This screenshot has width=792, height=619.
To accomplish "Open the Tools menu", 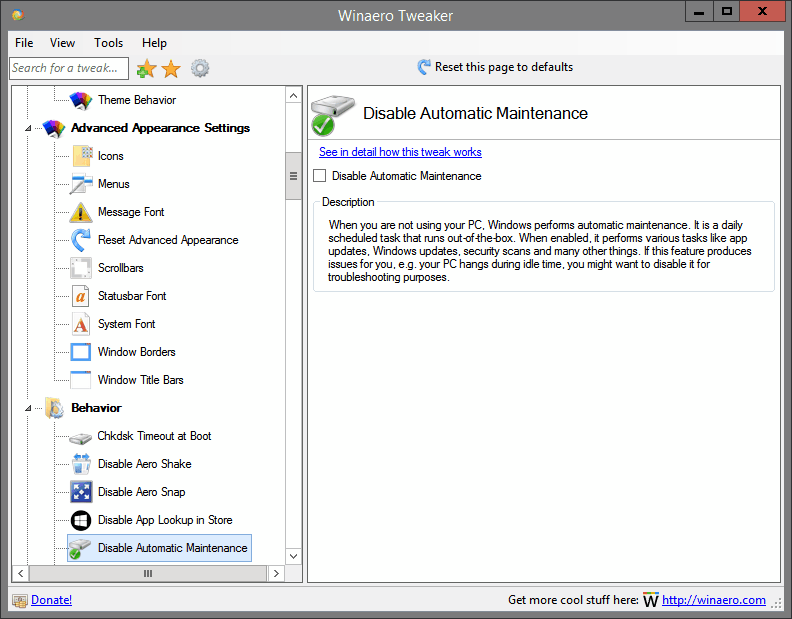I will tap(109, 43).
